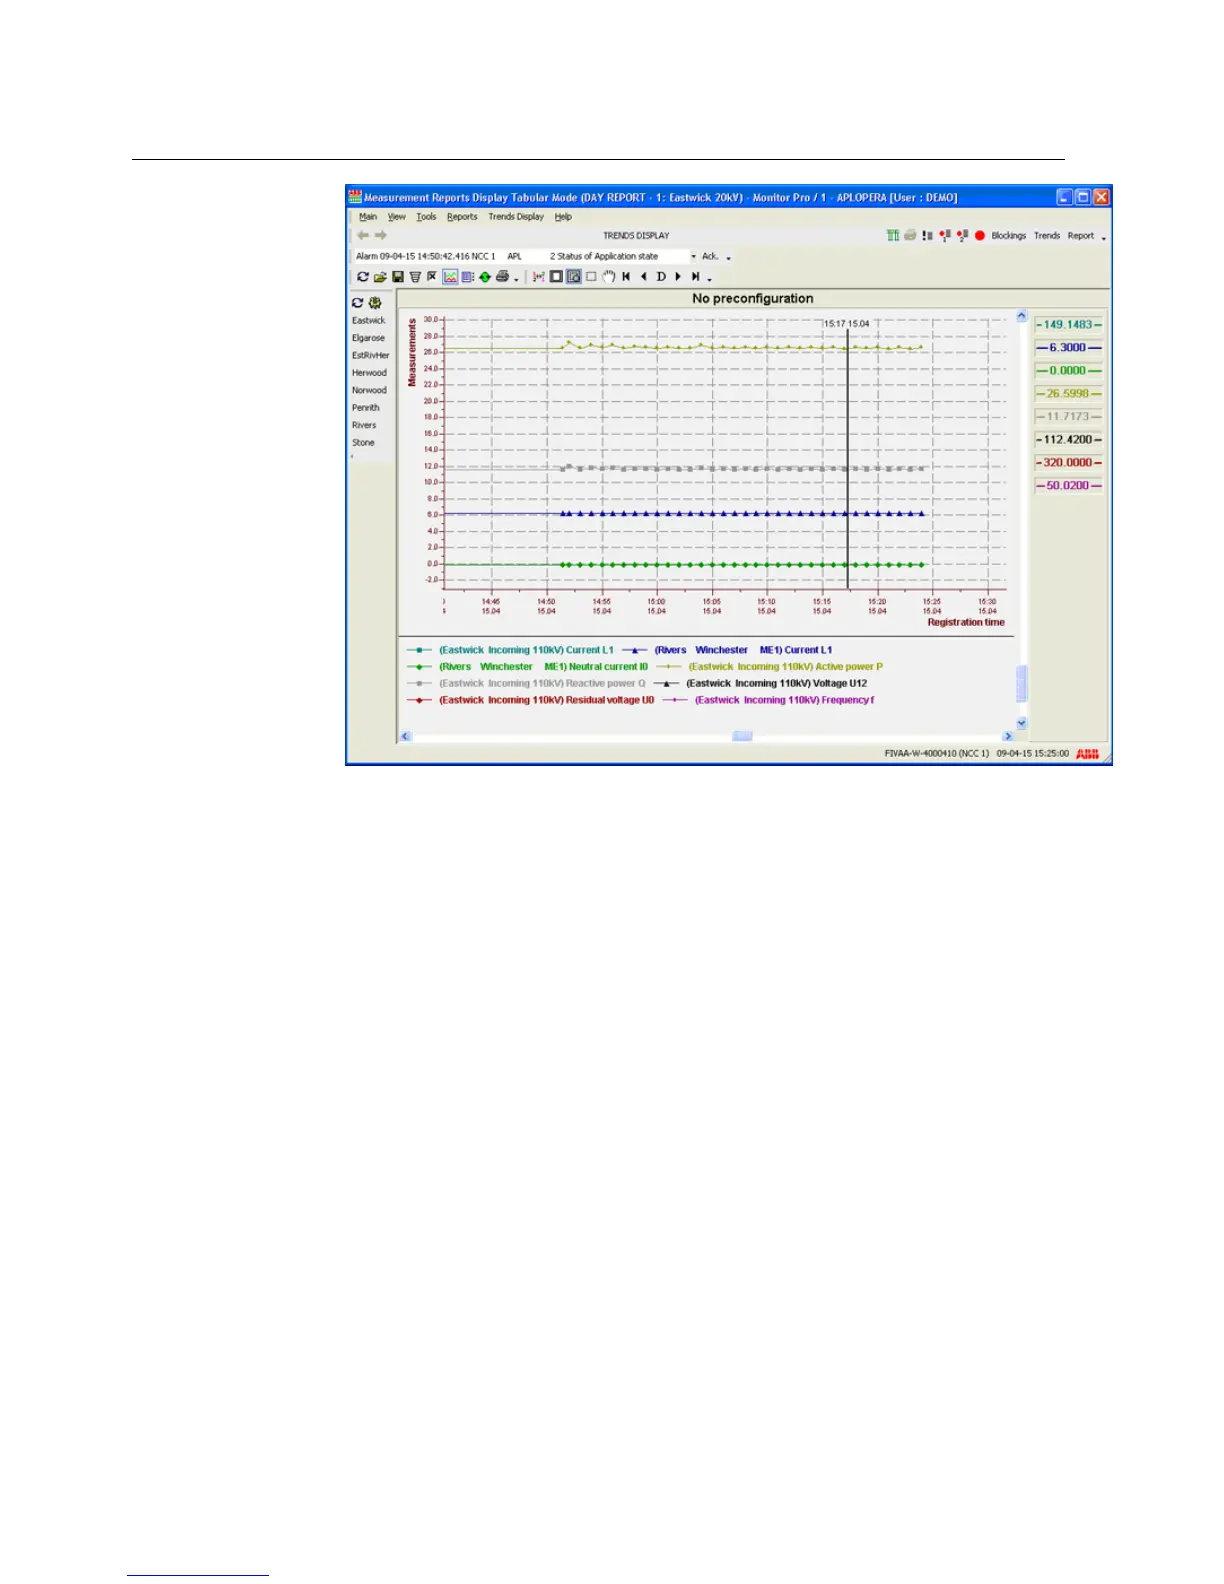The image size is (1224, 1584).
Task: Click the 320.0000 value indicator
Action: pos(1068,463)
